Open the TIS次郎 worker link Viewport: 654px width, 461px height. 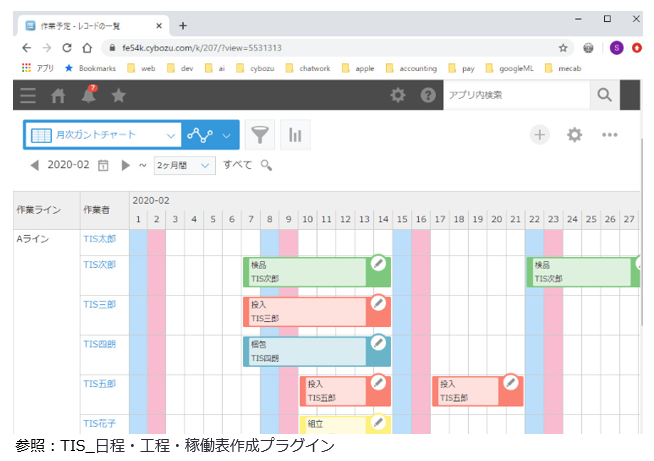point(100,265)
